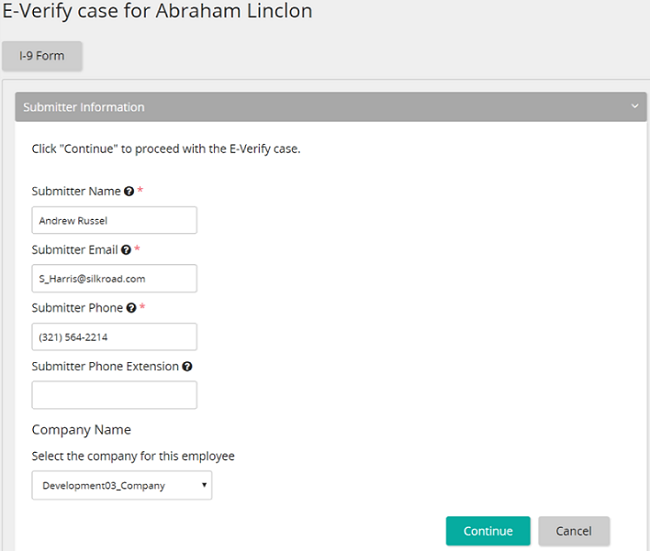Show help for Submitter Phone Extension

(187, 367)
